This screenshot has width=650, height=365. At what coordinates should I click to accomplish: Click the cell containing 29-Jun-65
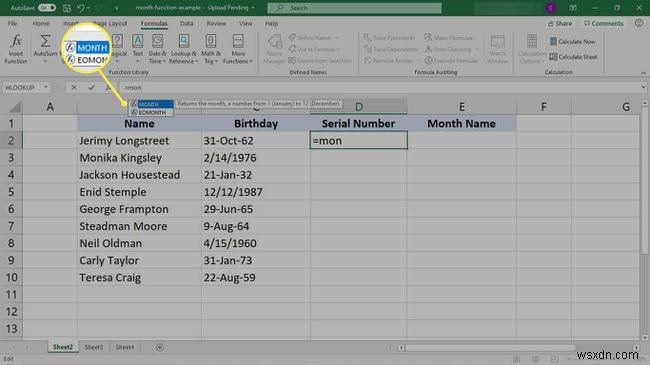click(256, 209)
